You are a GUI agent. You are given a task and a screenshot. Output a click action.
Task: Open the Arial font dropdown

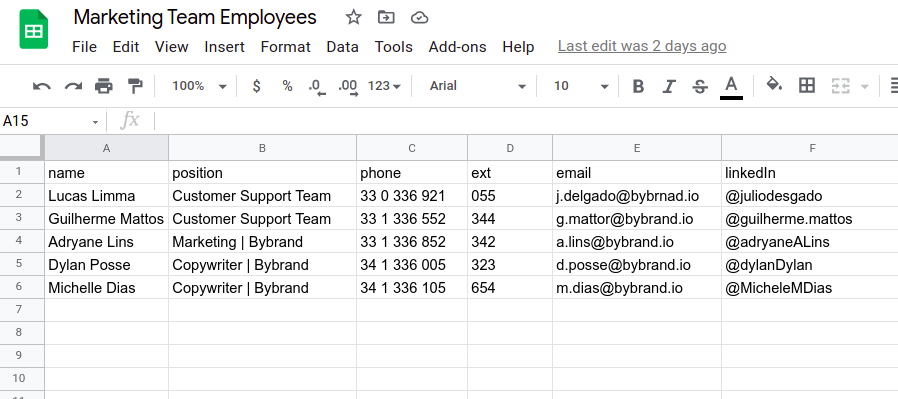click(x=478, y=86)
